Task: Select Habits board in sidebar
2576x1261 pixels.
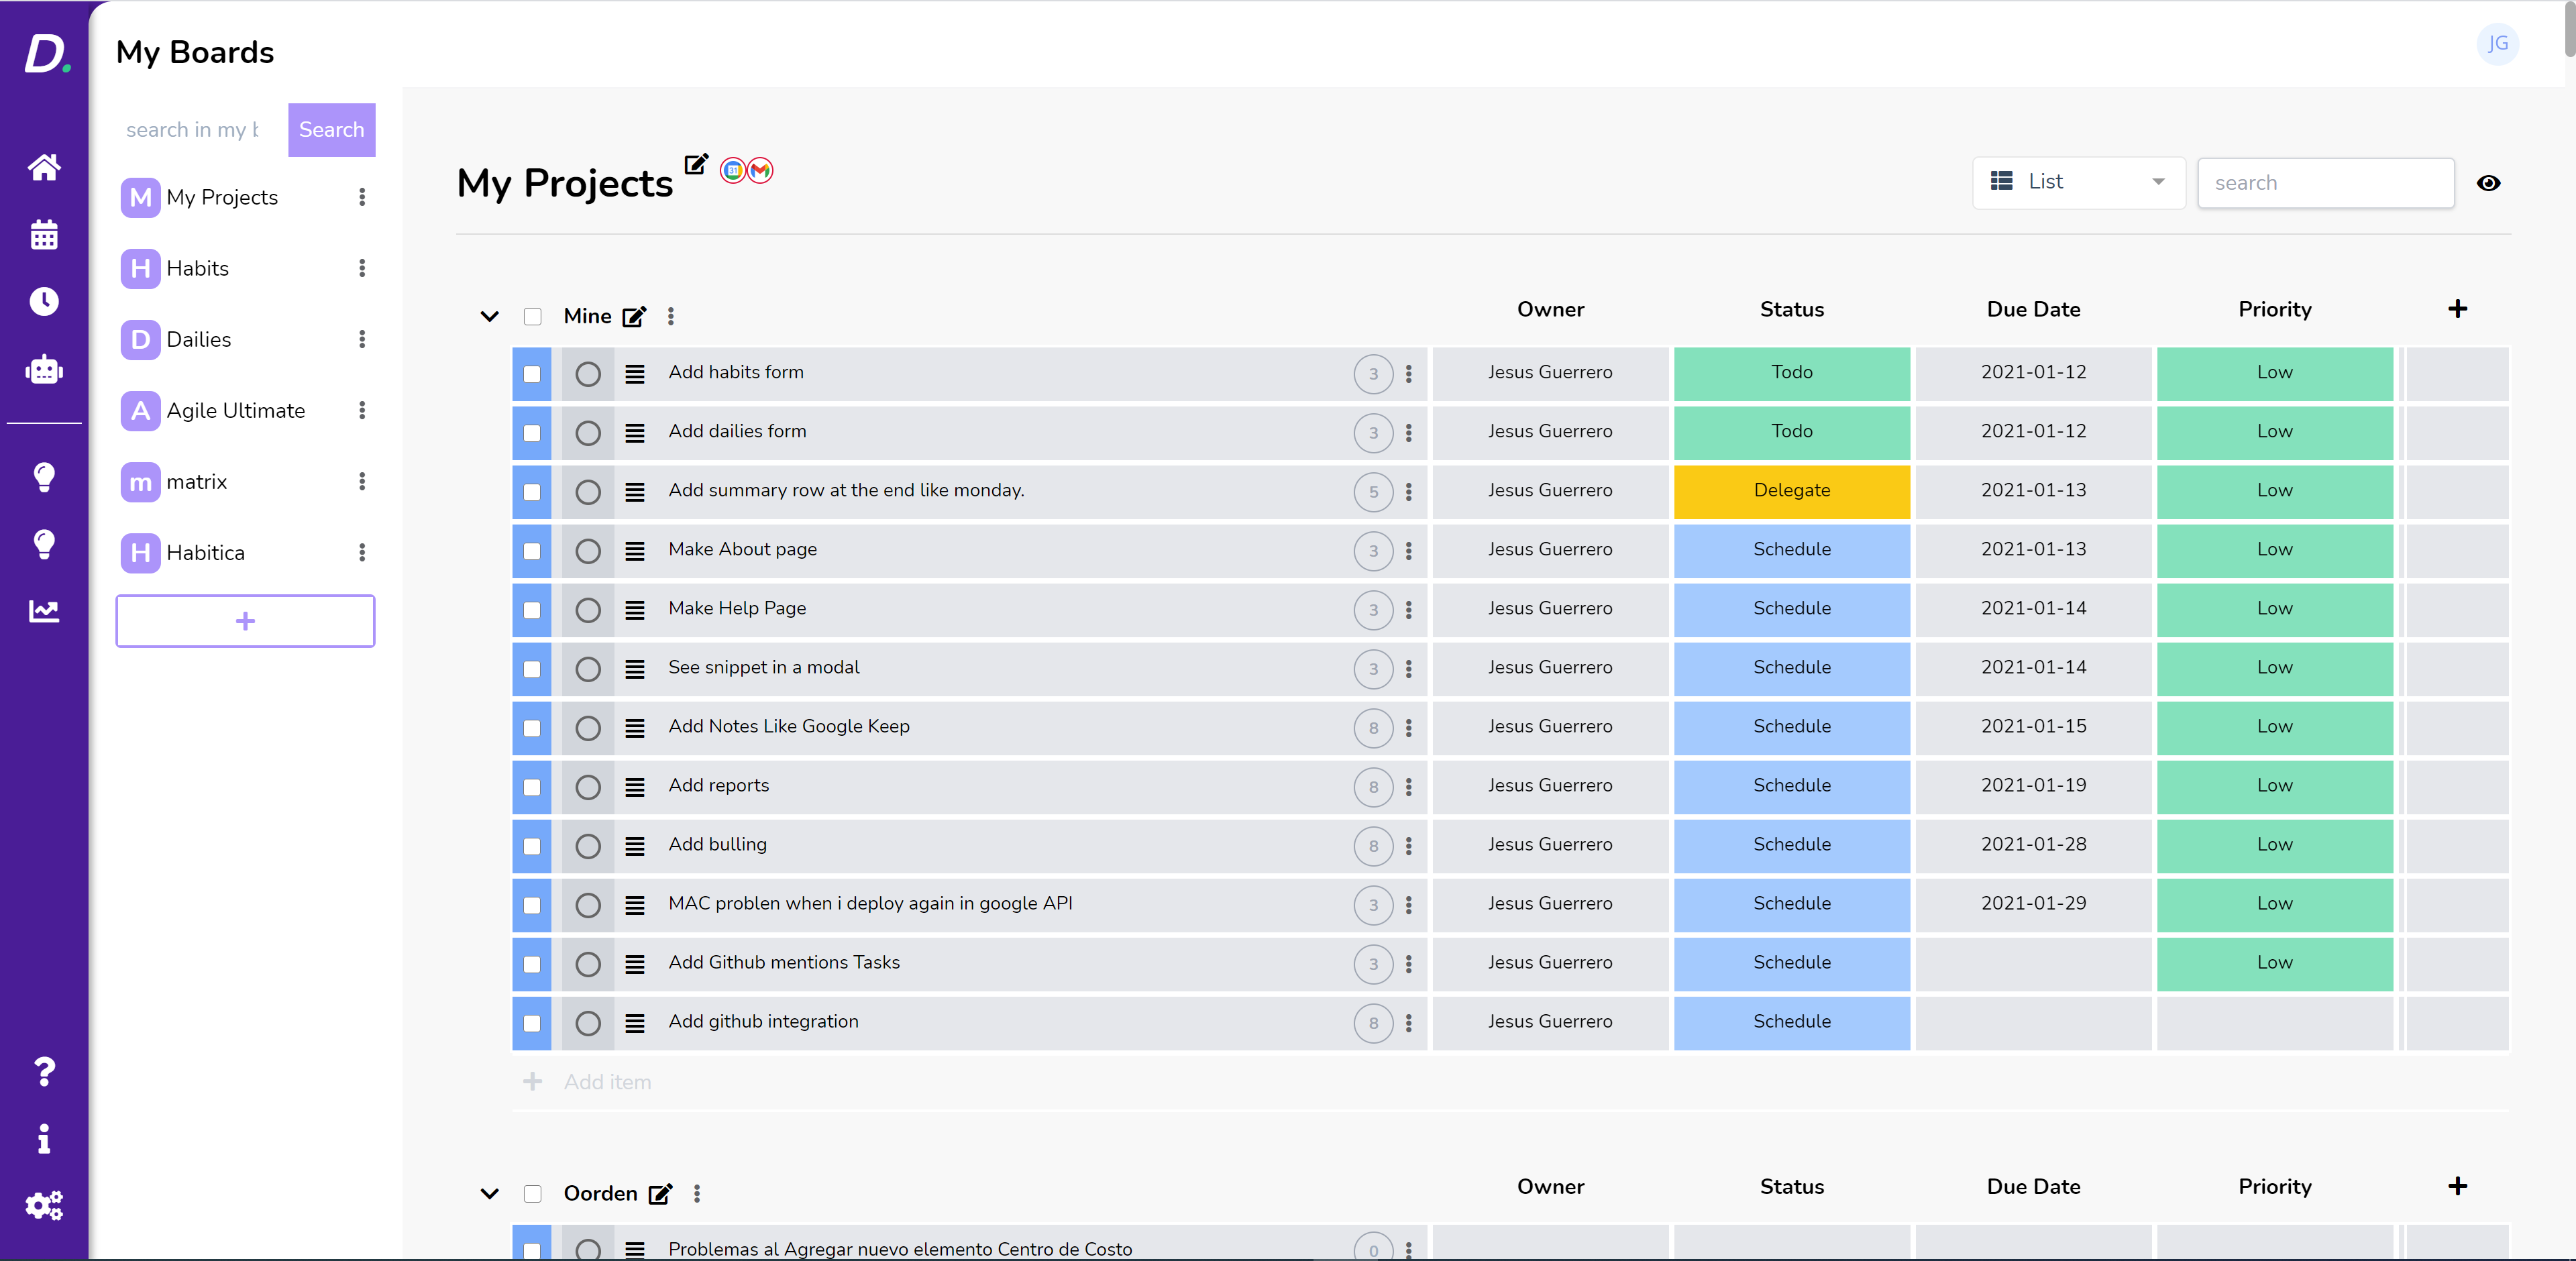Action: pyautogui.click(x=198, y=268)
